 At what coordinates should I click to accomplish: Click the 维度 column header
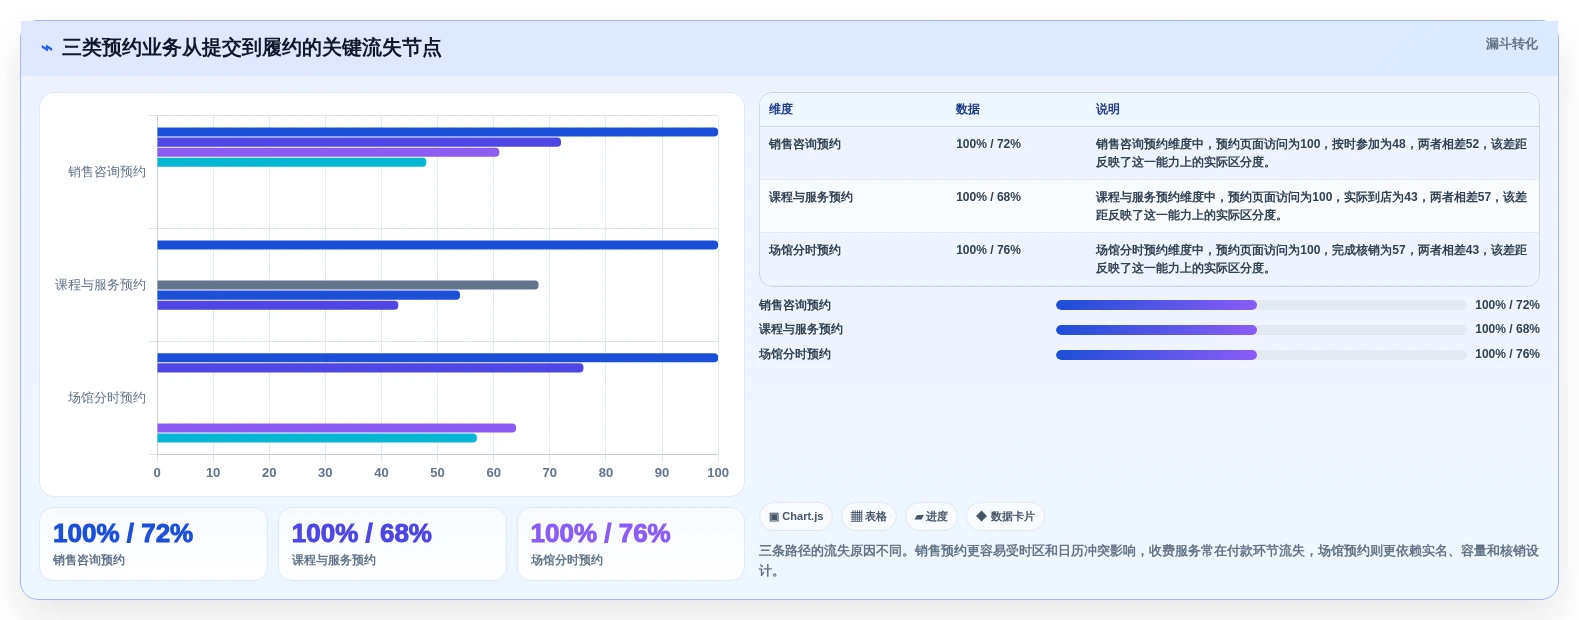781,109
